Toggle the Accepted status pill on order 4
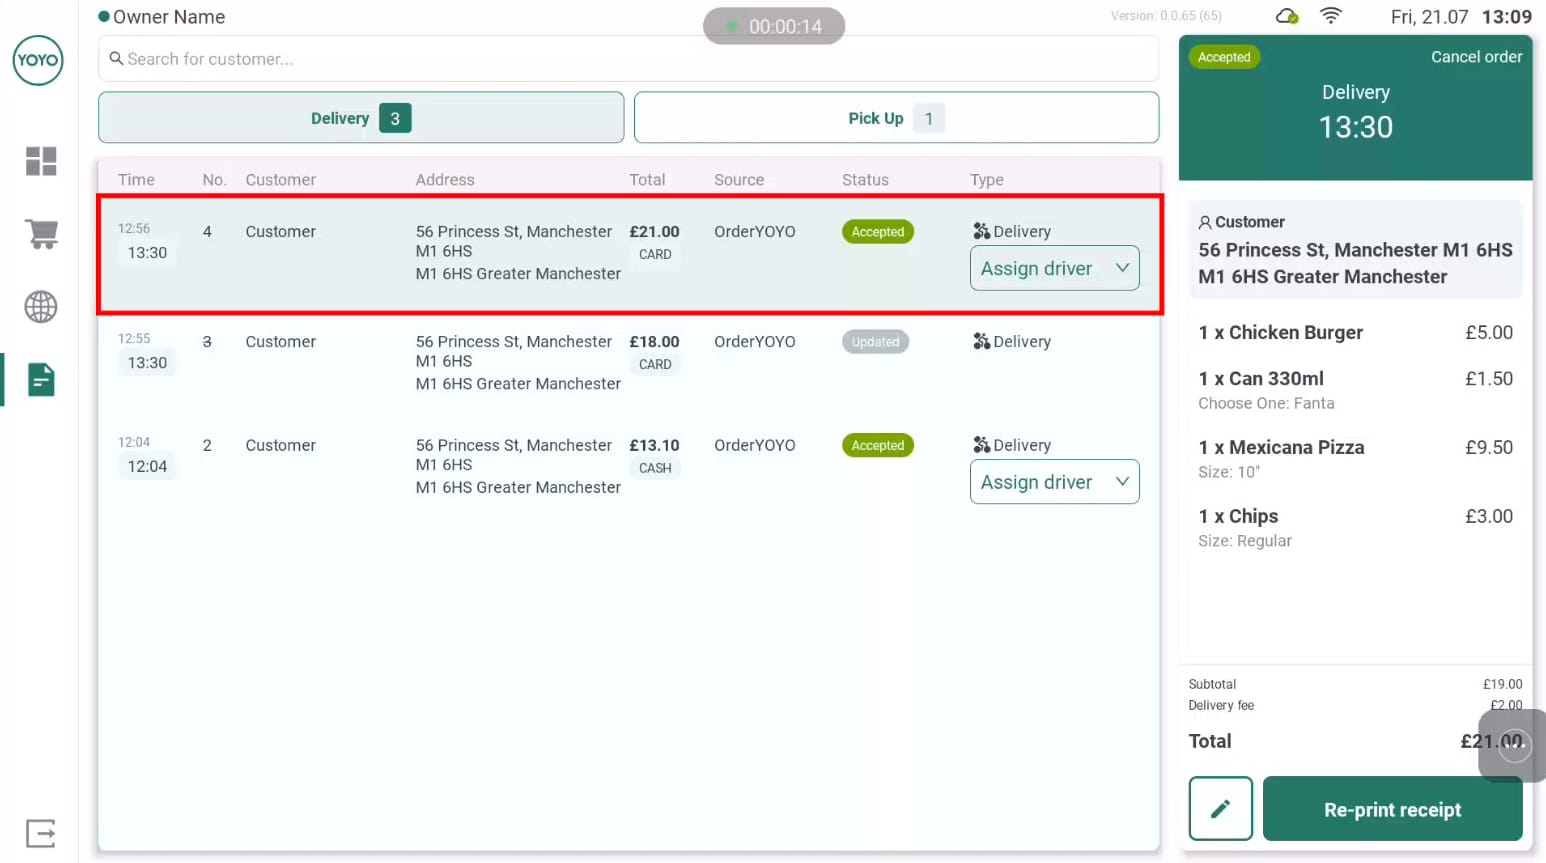This screenshot has width=1546, height=863. pyautogui.click(x=877, y=231)
